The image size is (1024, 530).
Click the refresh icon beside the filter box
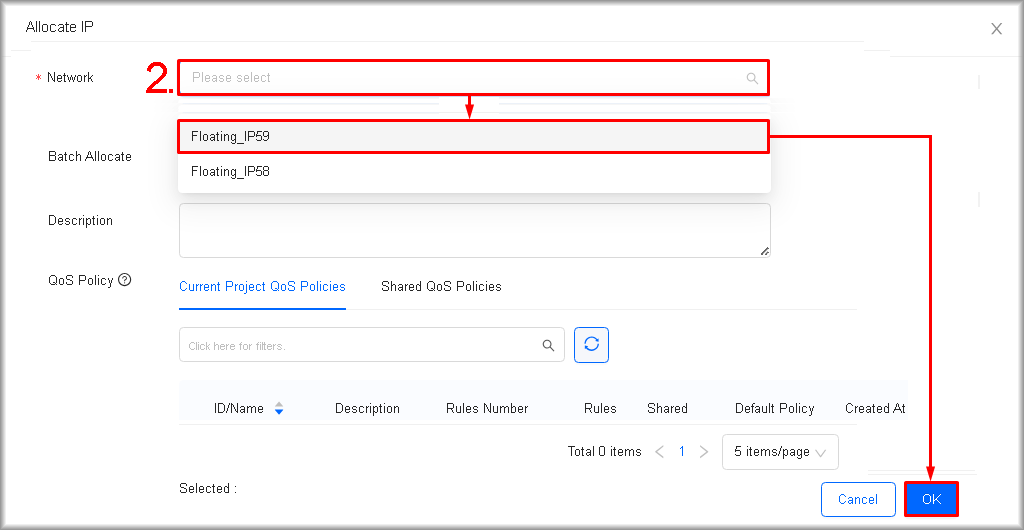(x=591, y=344)
